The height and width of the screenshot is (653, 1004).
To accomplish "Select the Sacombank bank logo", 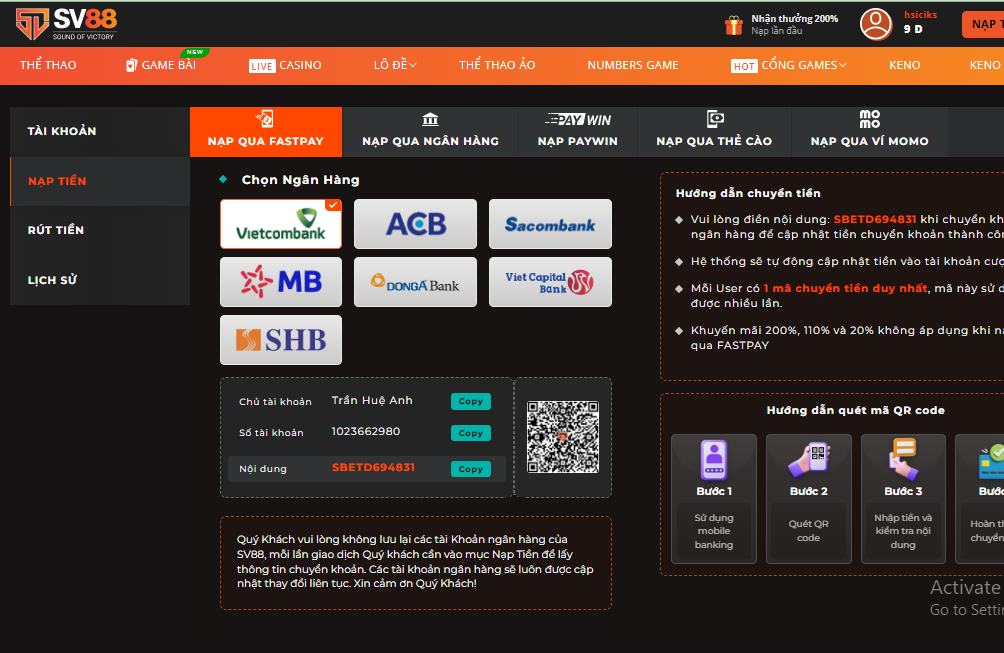I will 550,224.
